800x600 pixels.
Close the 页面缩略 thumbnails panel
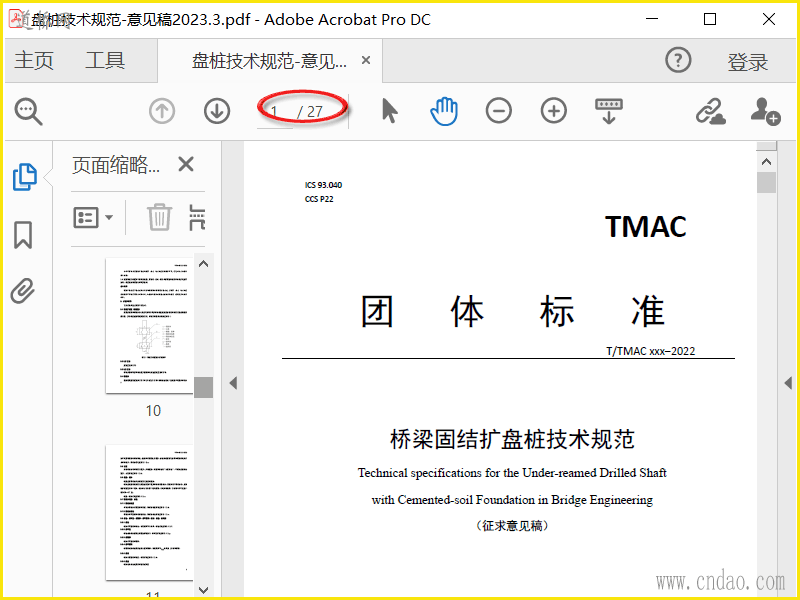(x=186, y=164)
